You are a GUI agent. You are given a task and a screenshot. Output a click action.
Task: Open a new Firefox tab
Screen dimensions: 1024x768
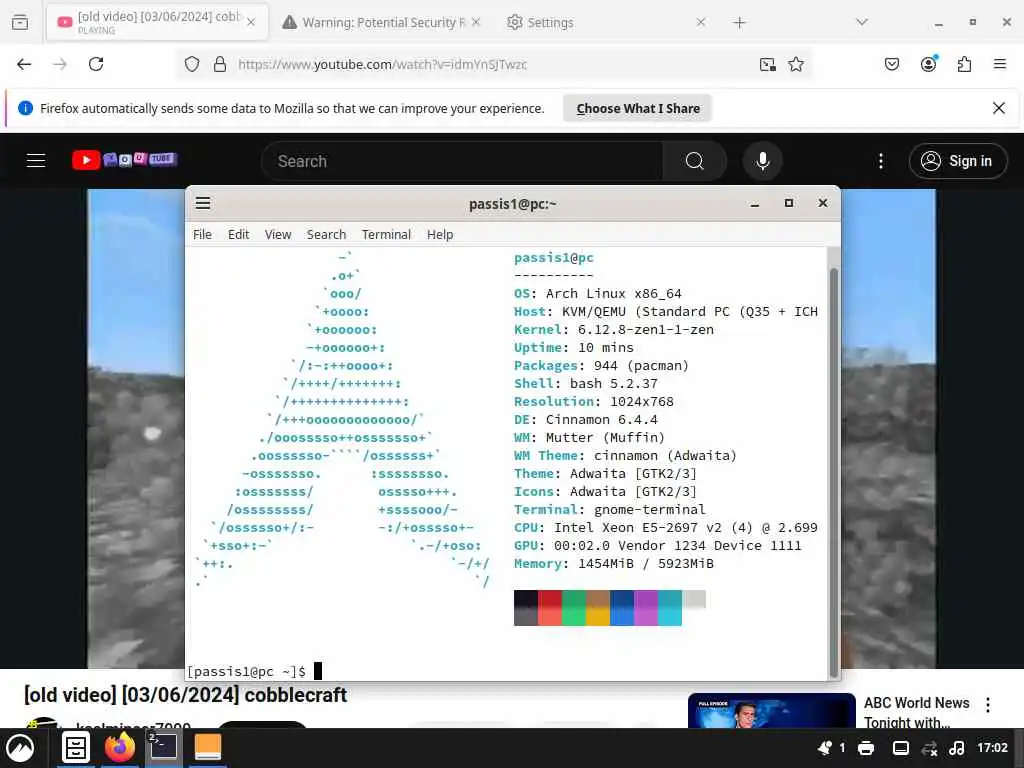click(739, 23)
